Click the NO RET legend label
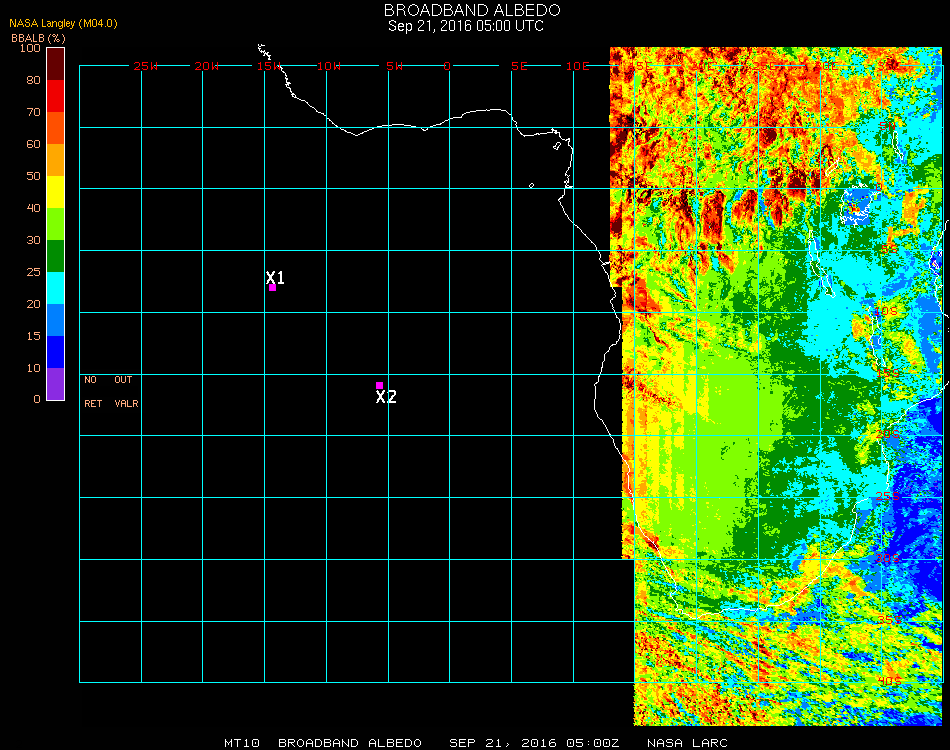Viewport: 950px width, 750px height. (x=91, y=392)
